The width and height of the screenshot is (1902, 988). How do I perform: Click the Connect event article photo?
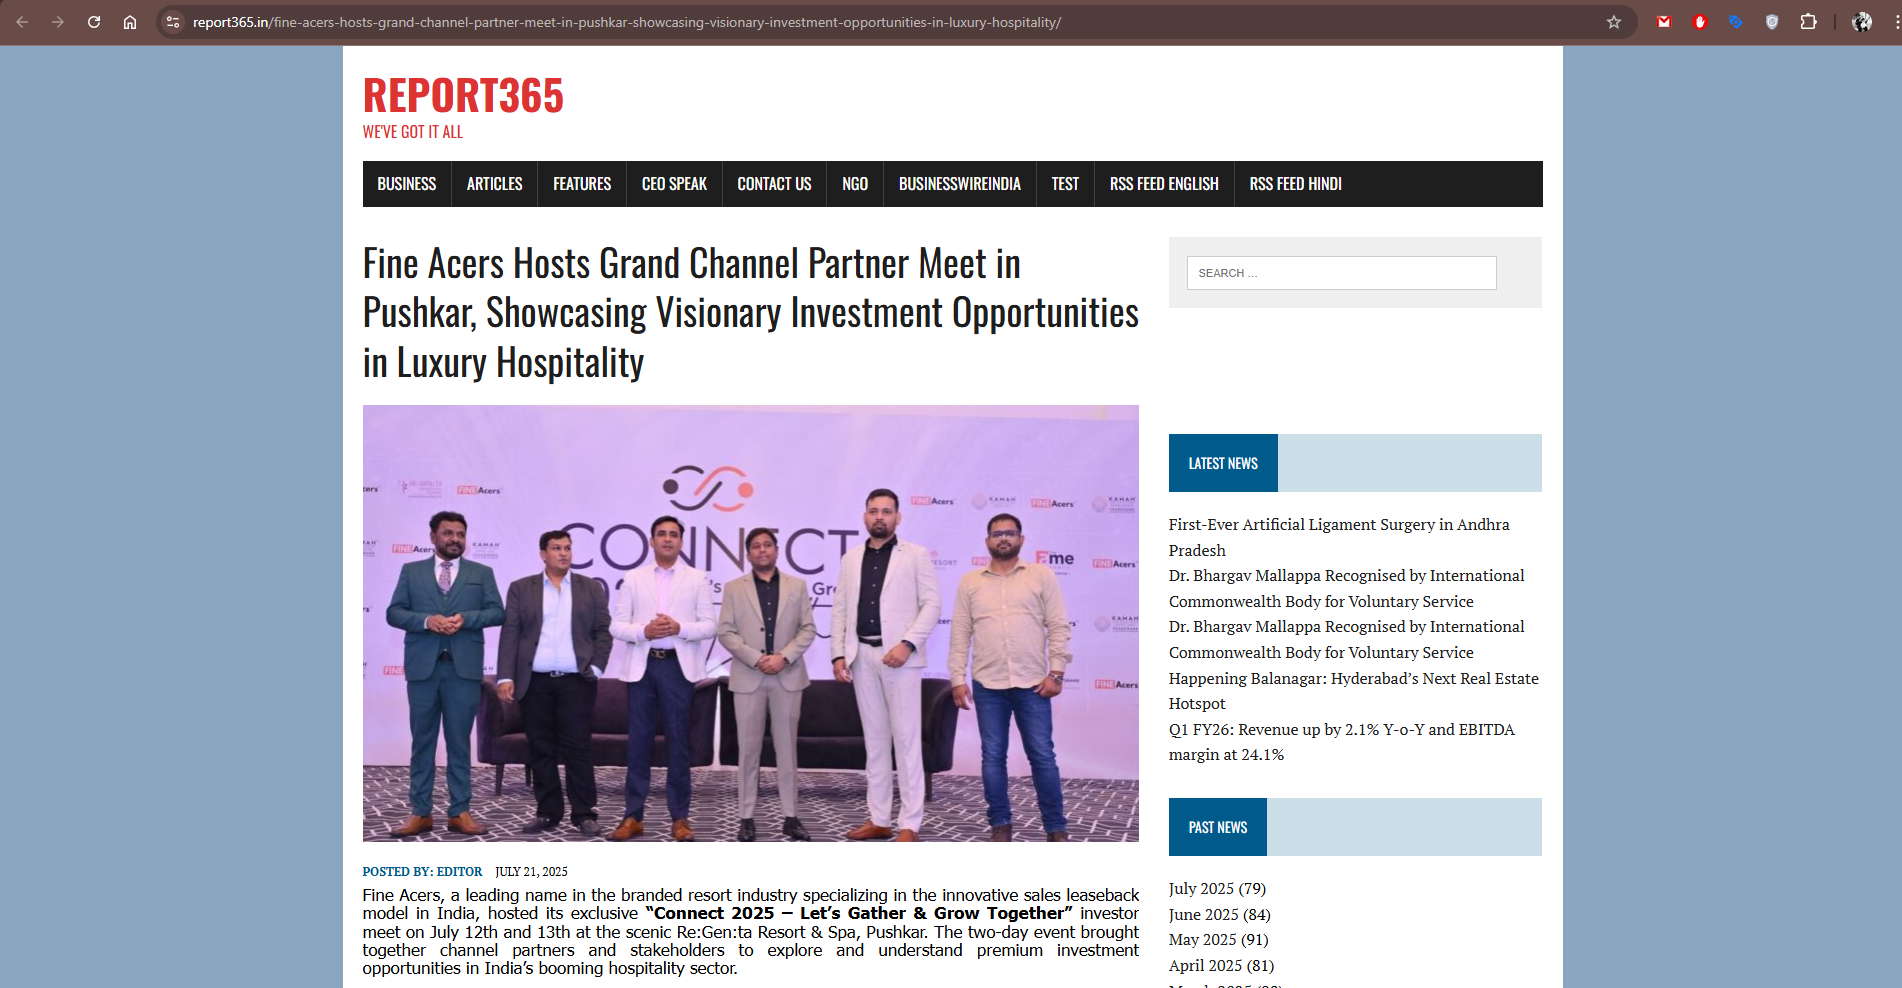tap(750, 623)
